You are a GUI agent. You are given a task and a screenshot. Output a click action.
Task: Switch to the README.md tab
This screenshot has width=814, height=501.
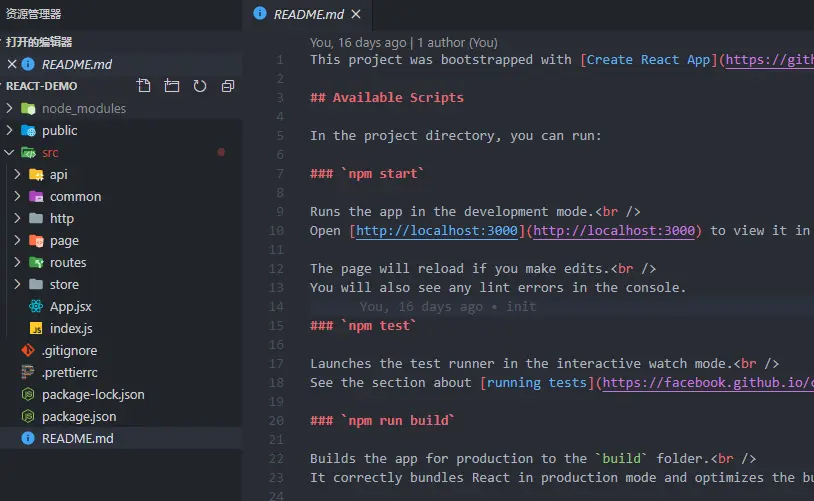[x=307, y=15]
